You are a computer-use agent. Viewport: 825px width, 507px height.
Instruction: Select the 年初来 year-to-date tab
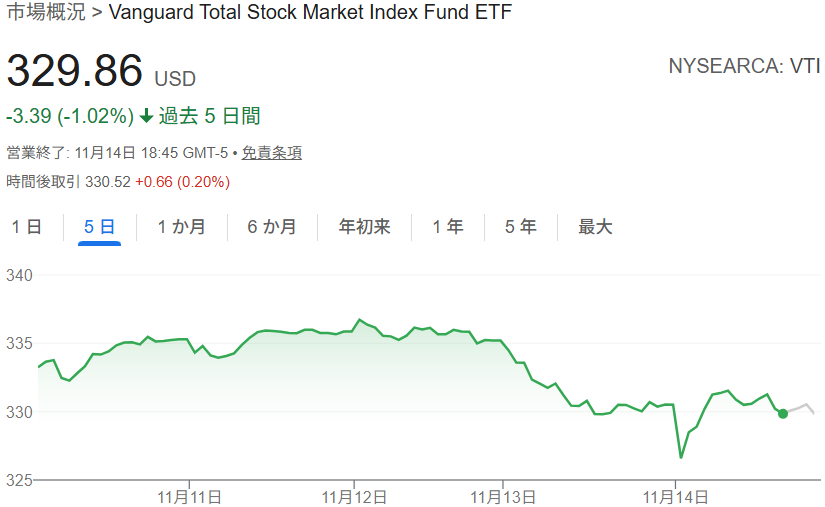tap(364, 227)
